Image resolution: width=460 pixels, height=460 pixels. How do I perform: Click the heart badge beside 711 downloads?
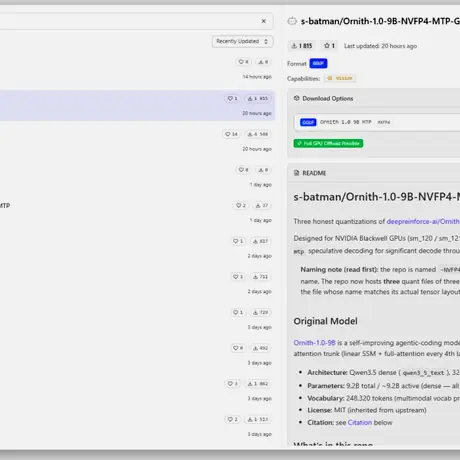click(238, 277)
